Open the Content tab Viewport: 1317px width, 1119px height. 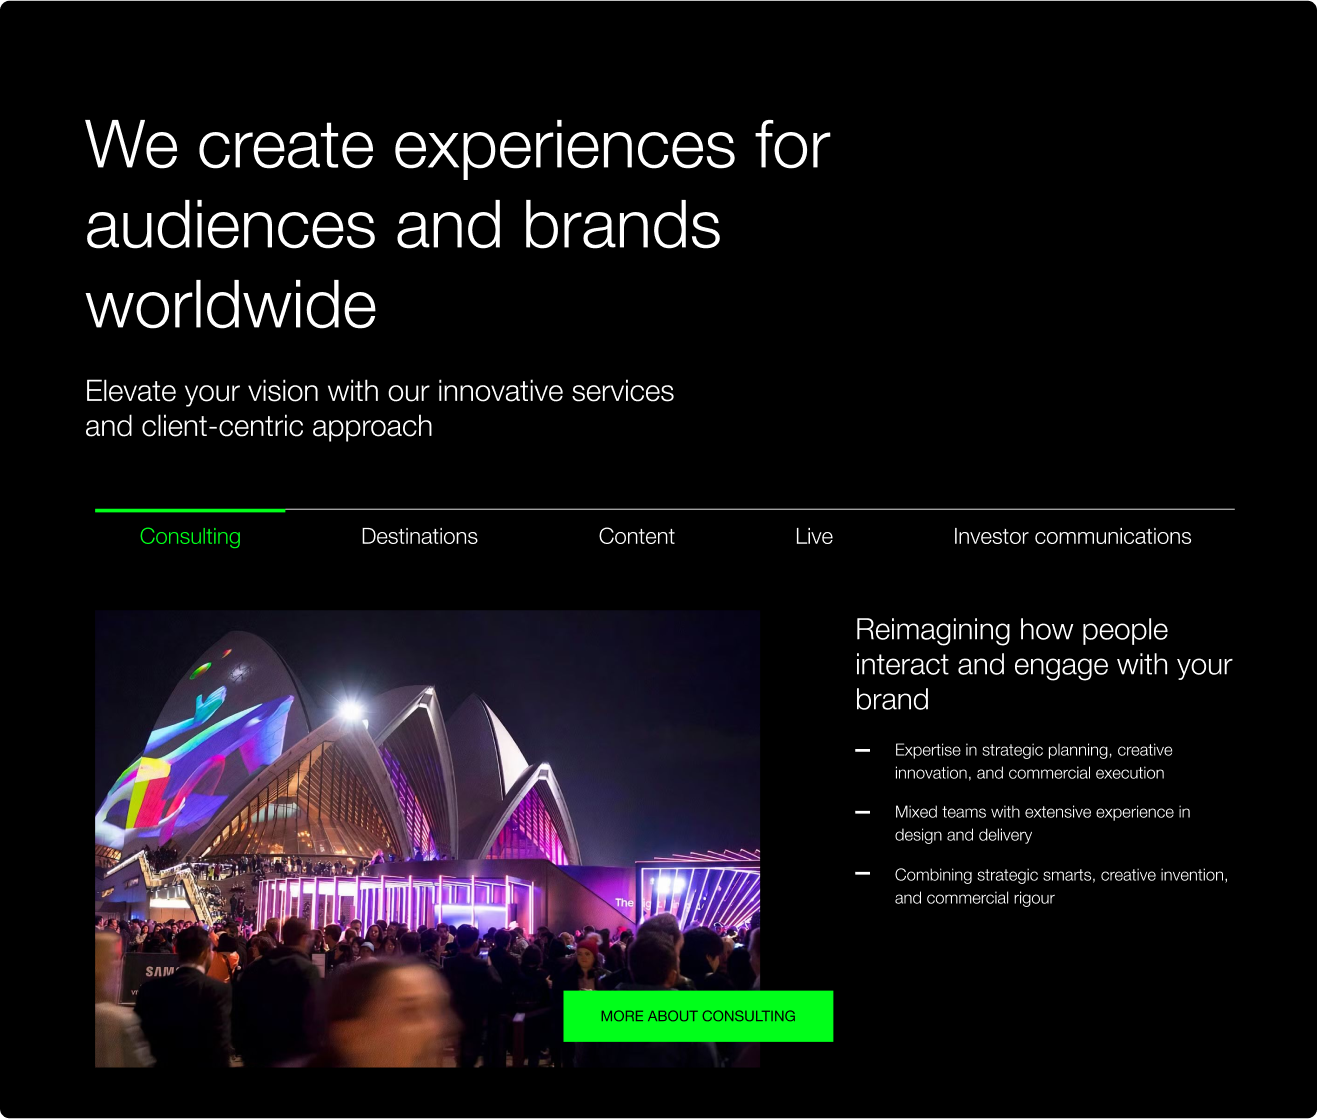[x=636, y=537]
